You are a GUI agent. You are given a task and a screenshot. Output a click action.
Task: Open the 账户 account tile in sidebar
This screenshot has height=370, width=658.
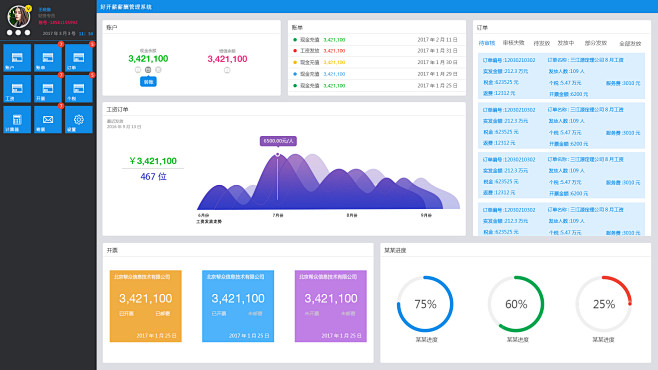(17, 58)
